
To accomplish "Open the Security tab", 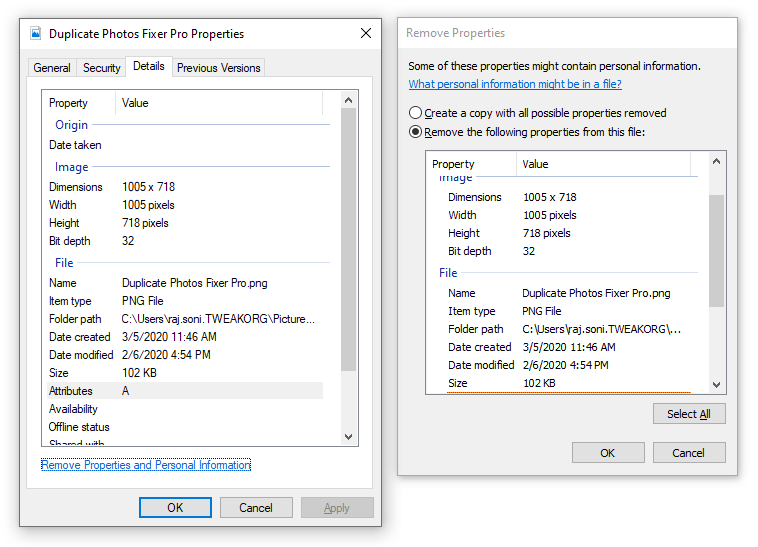I will (x=102, y=68).
